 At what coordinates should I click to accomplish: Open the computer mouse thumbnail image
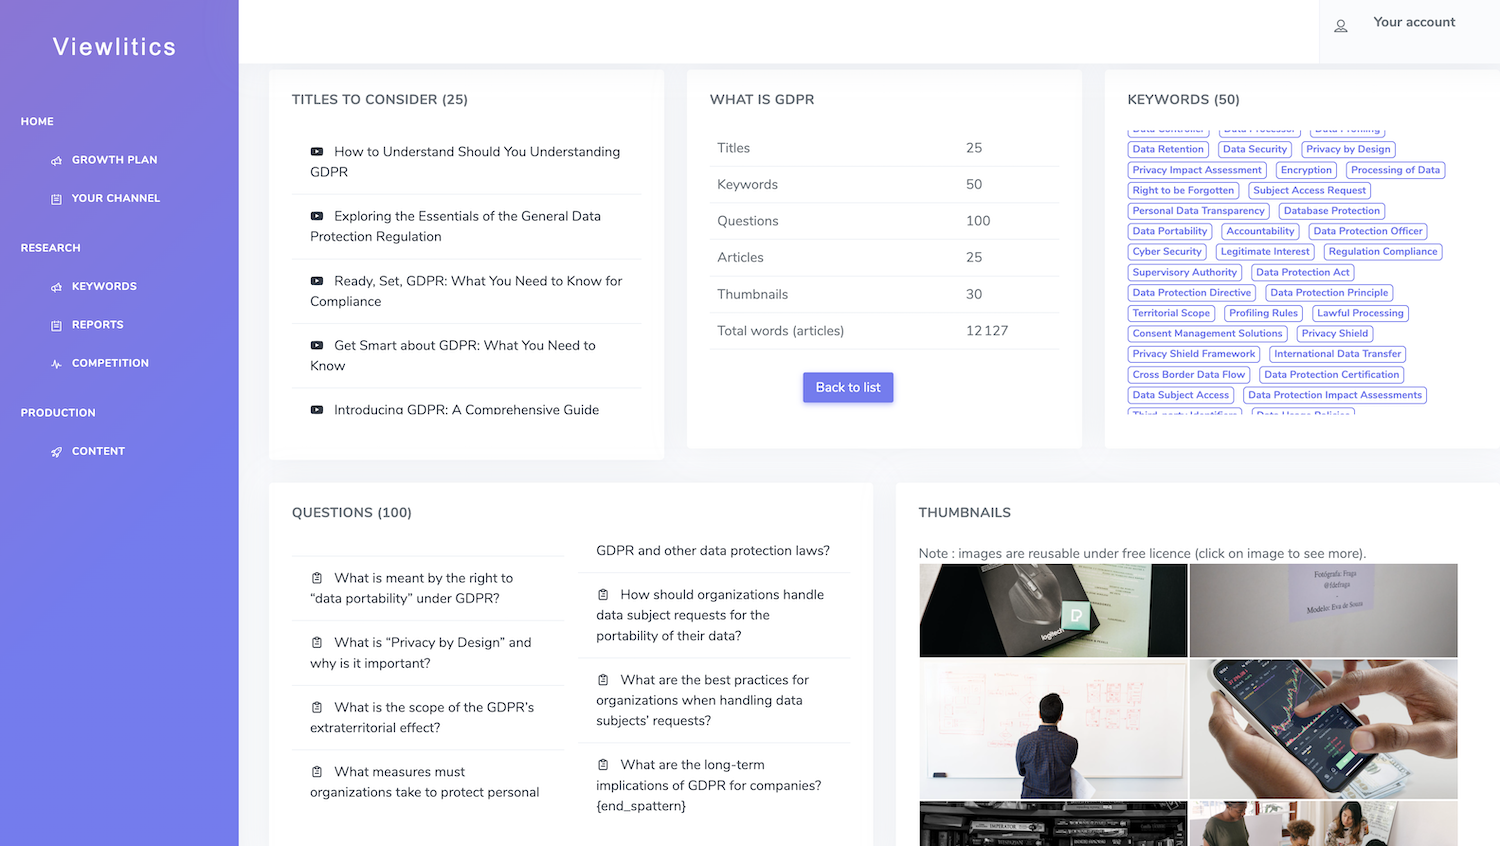coord(1053,610)
